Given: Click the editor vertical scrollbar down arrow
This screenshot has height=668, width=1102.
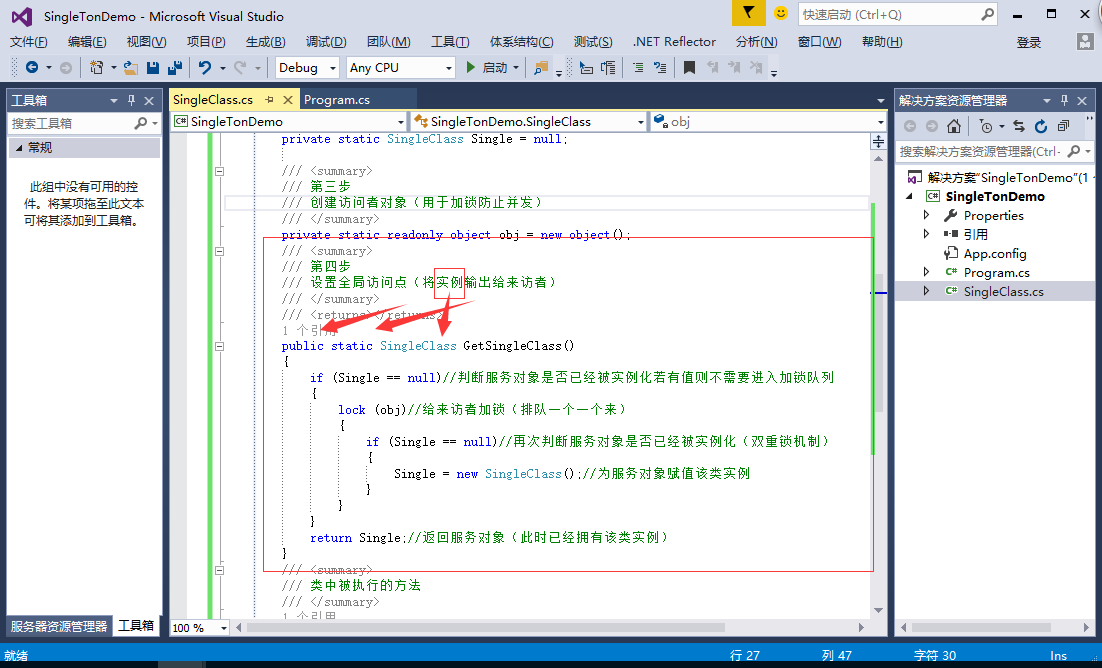Looking at the screenshot, I should (879, 610).
